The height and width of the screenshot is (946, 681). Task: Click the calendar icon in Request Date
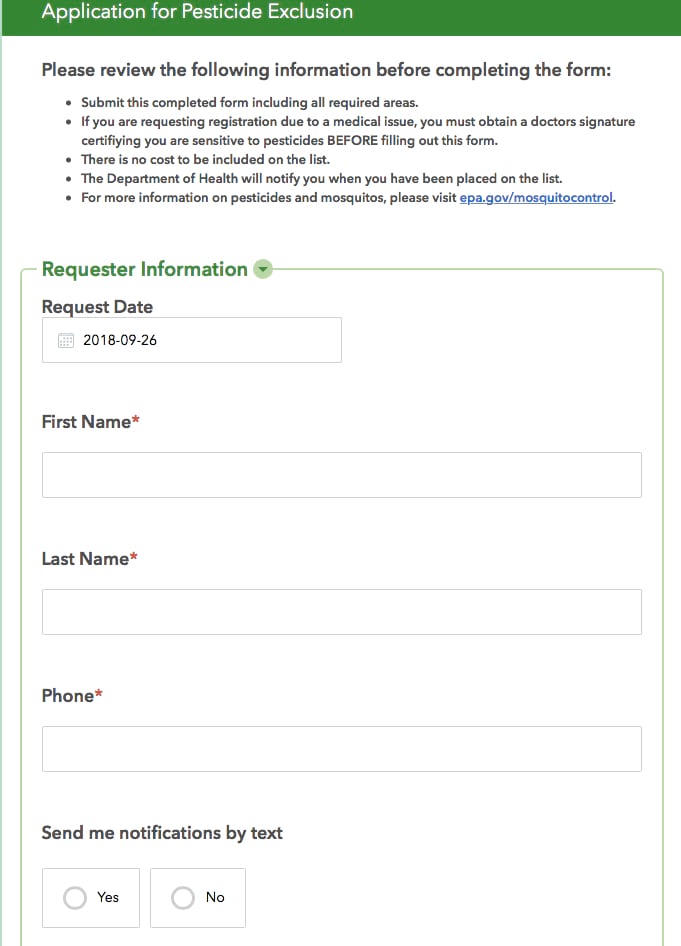[x=66, y=340]
